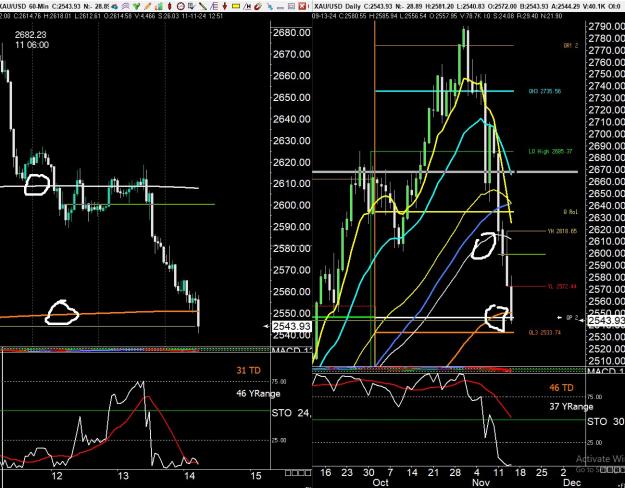Click the XAU/USD 60-Min chart title
Viewport: 625px width, 488px height.
coord(24,7)
